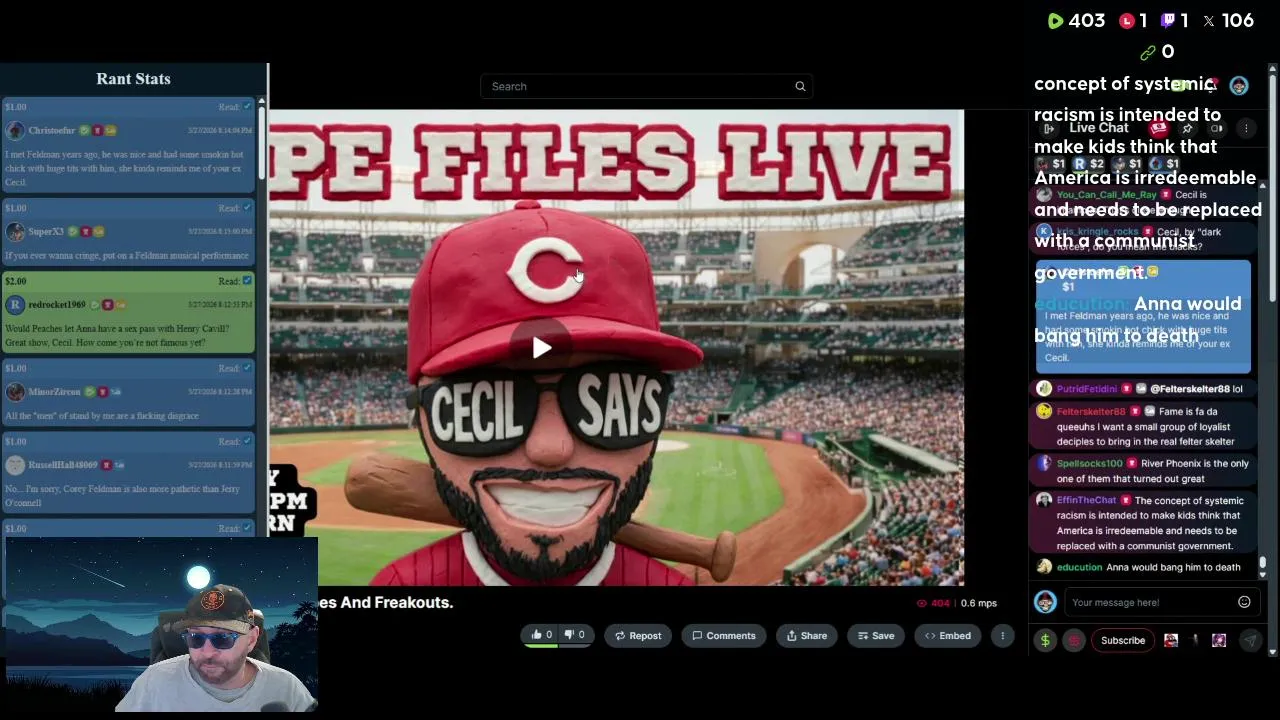Select the first red emote below the chat input
This screenshot has width=1280, height=720.
pos(1171,640)
